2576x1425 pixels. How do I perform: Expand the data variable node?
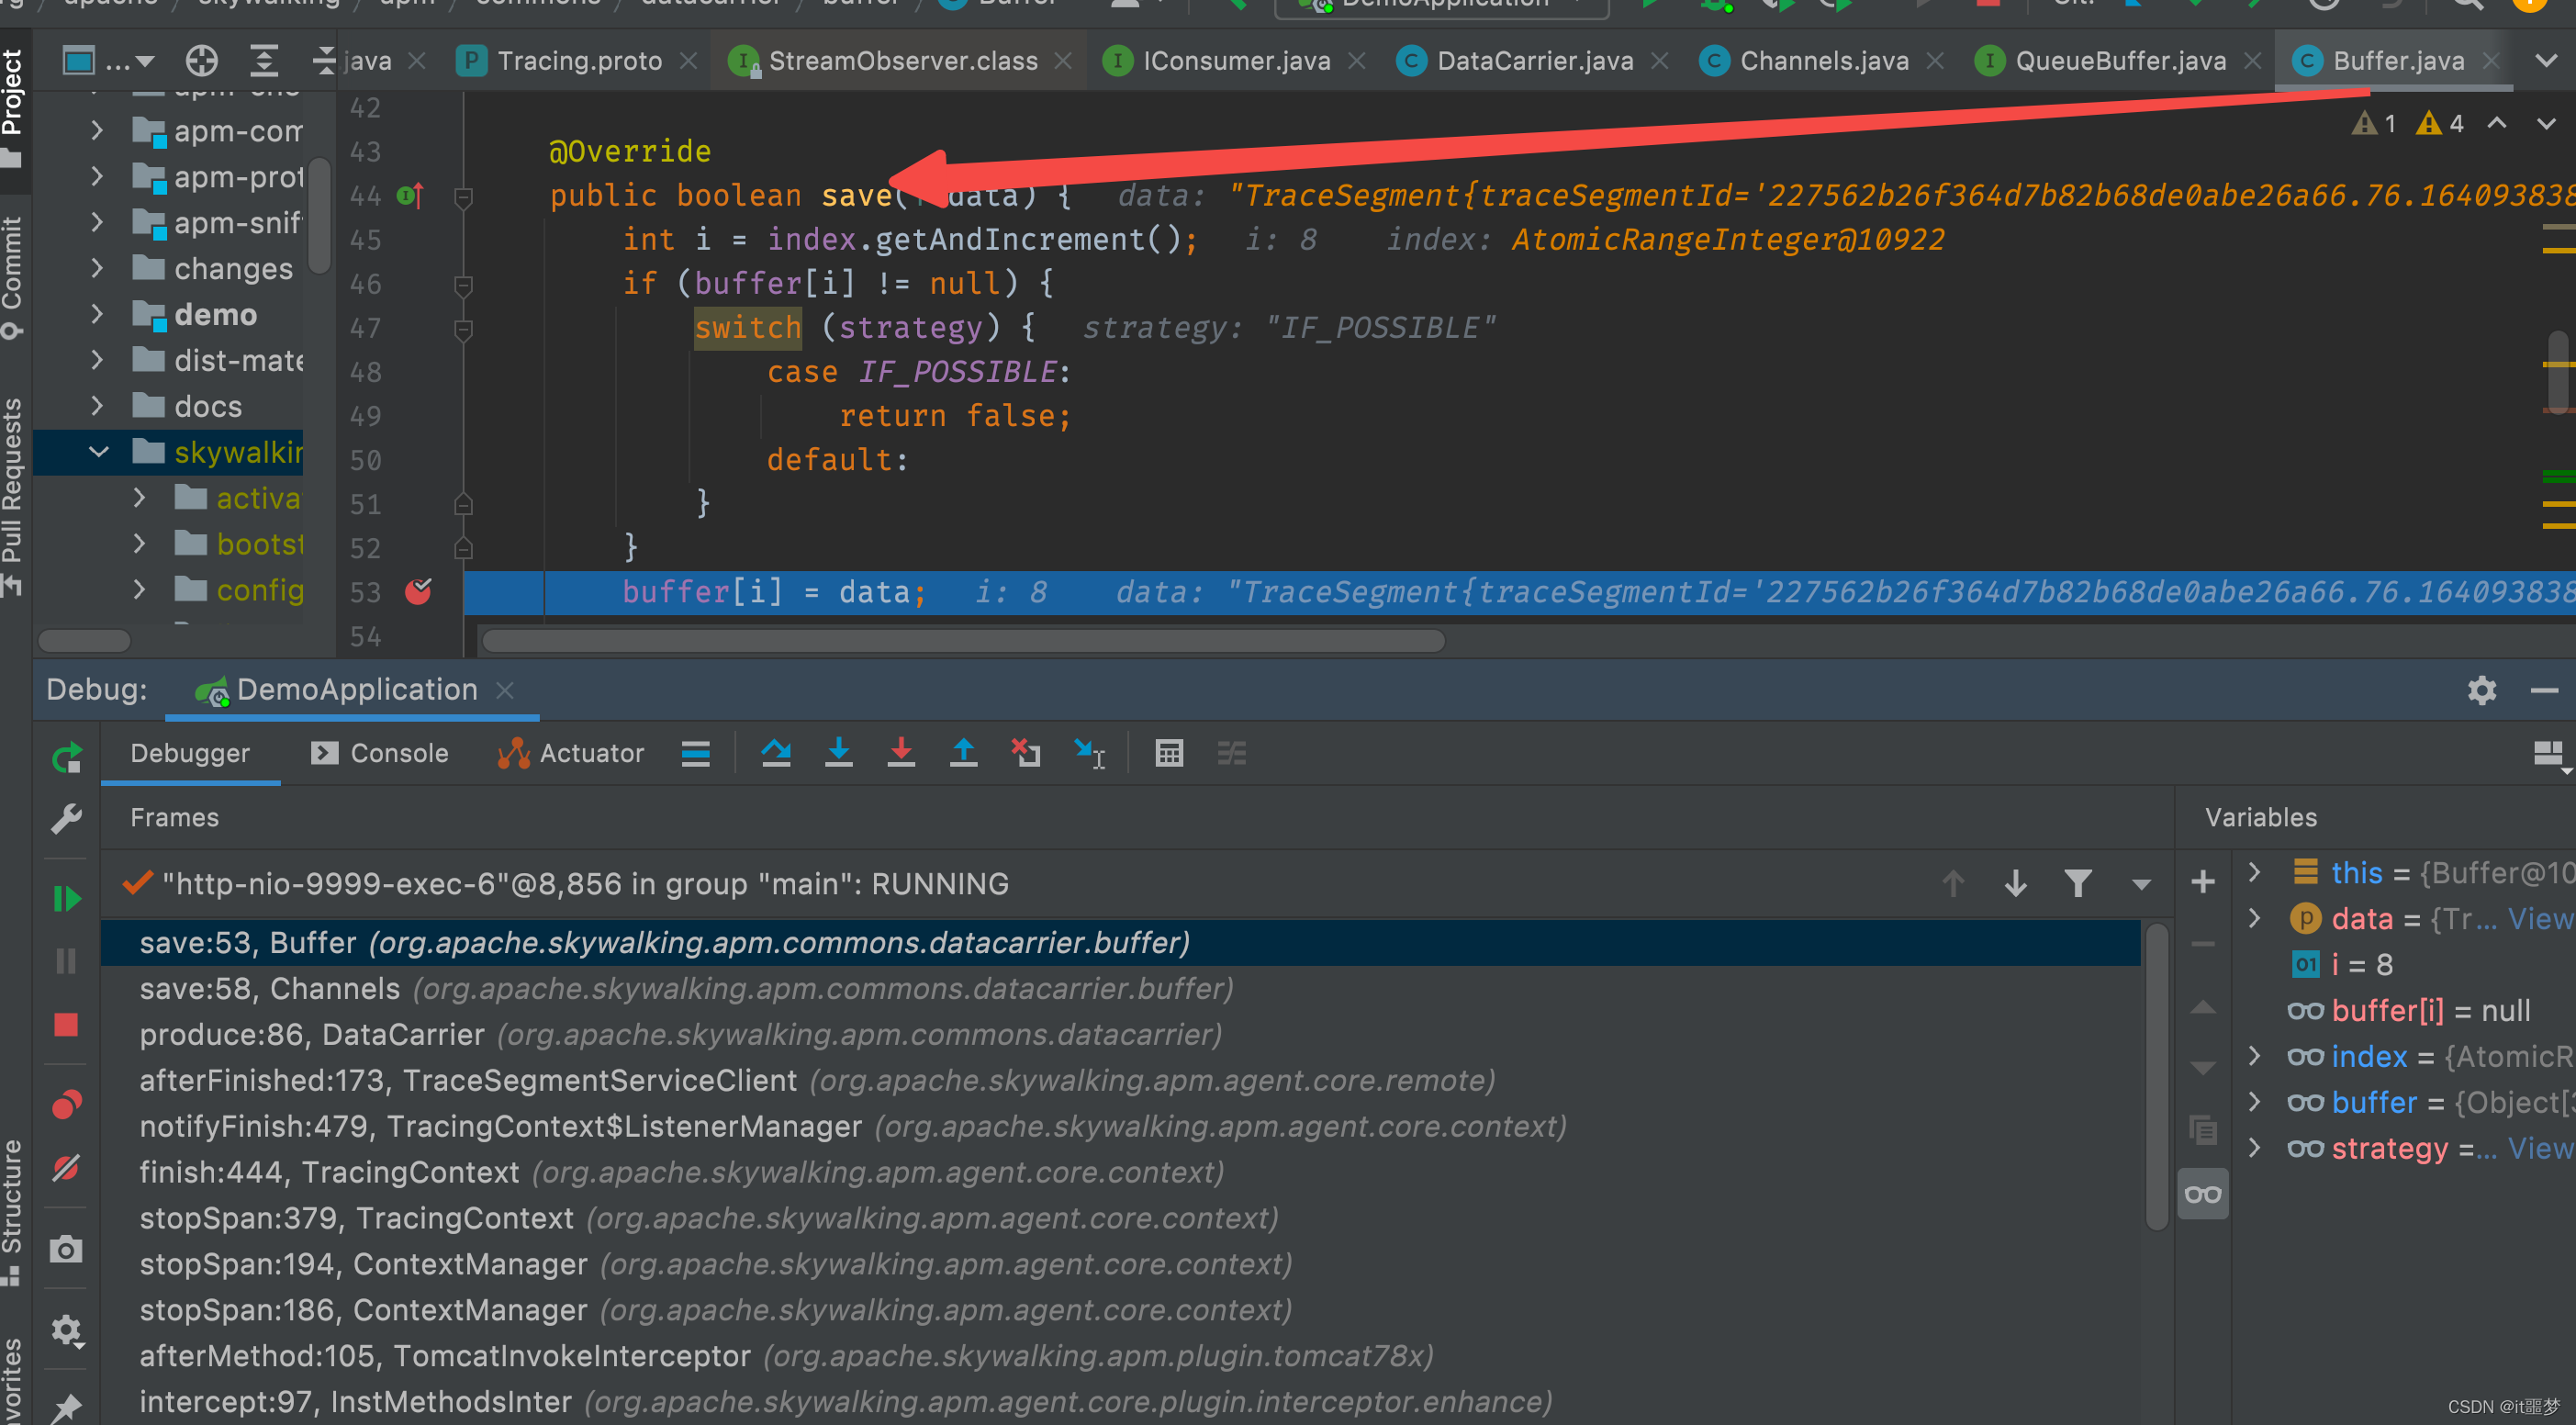click(2255, 918)
